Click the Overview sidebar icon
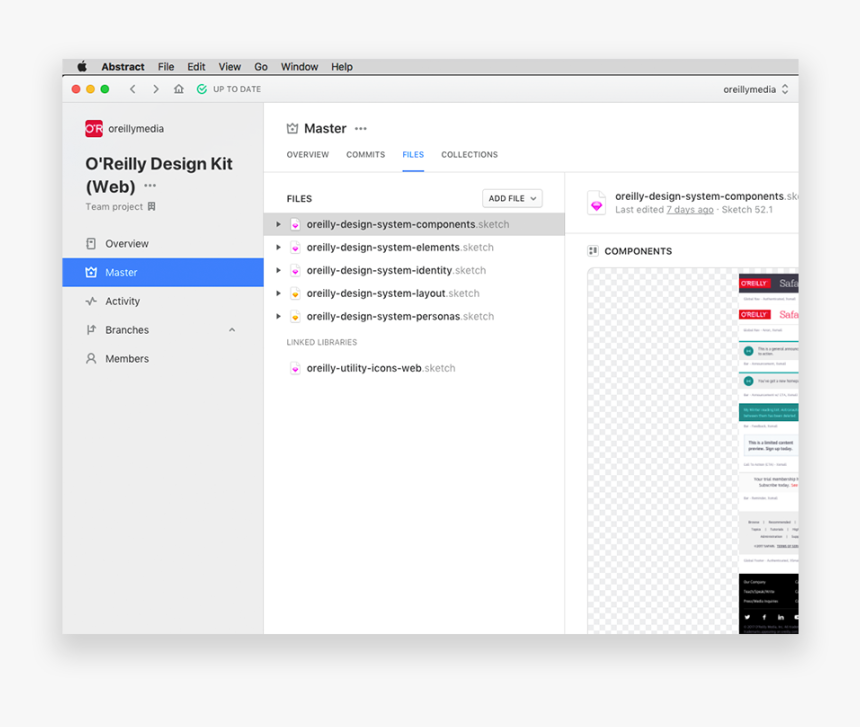The width and height of the screenshot is (860, 727). point(91,243)
